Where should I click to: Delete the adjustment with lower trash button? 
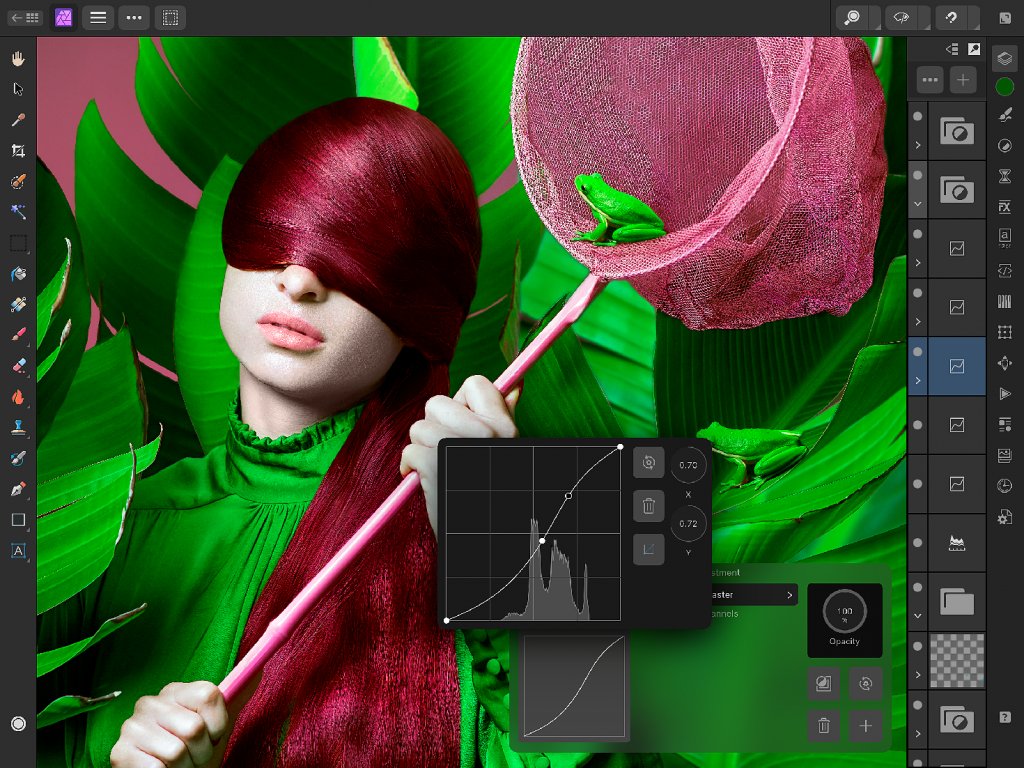(x=824, y=726)
